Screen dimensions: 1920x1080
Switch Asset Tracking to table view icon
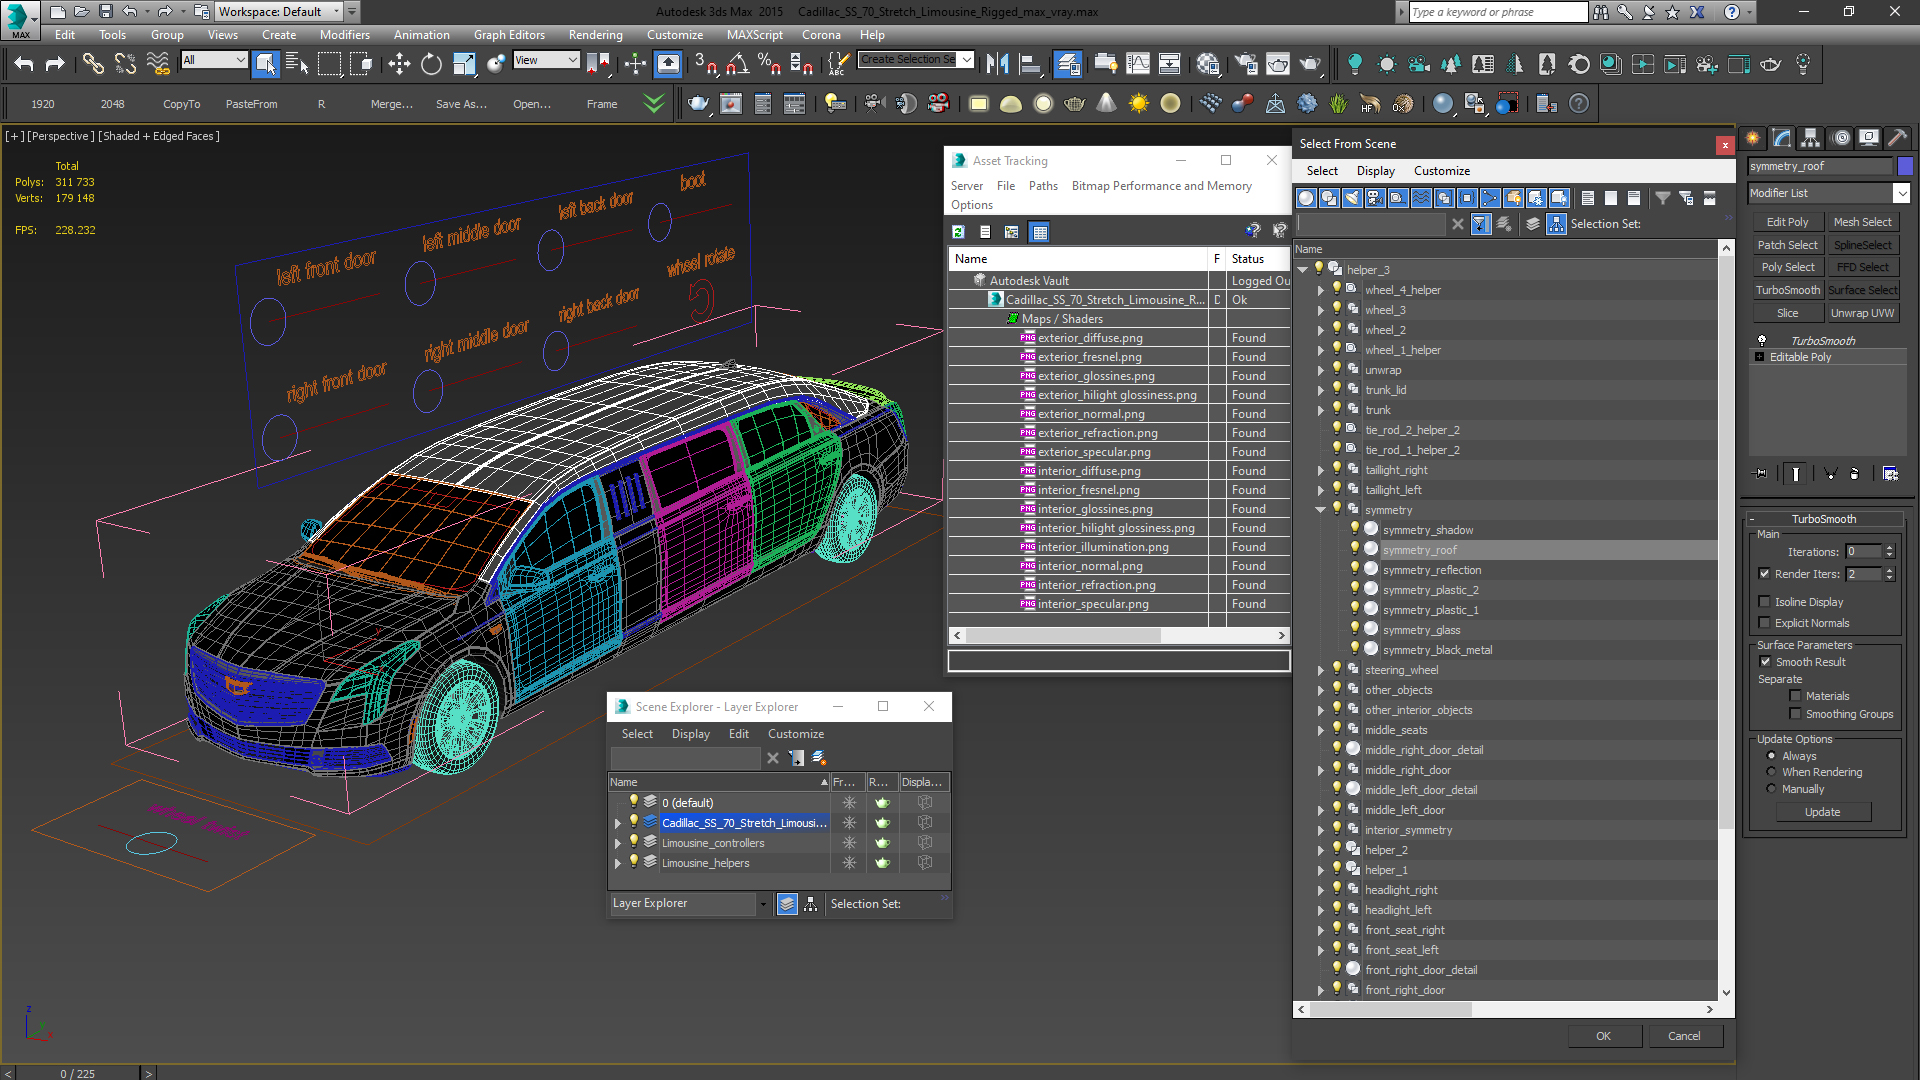[1040, 232]
